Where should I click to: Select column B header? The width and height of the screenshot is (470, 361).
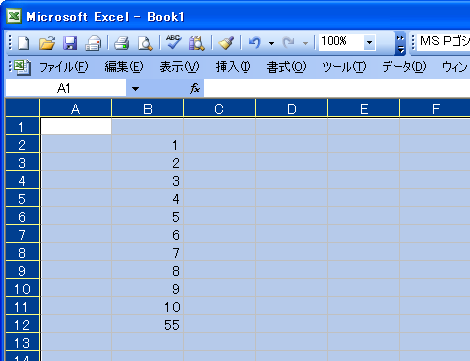(148, 108)
